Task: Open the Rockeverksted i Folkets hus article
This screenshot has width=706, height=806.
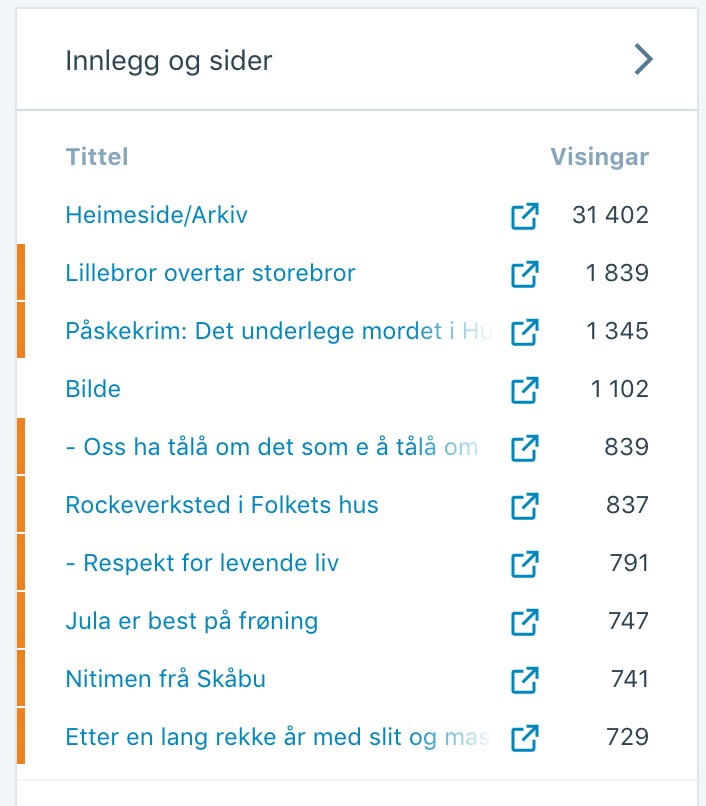Action: point(222,505)
